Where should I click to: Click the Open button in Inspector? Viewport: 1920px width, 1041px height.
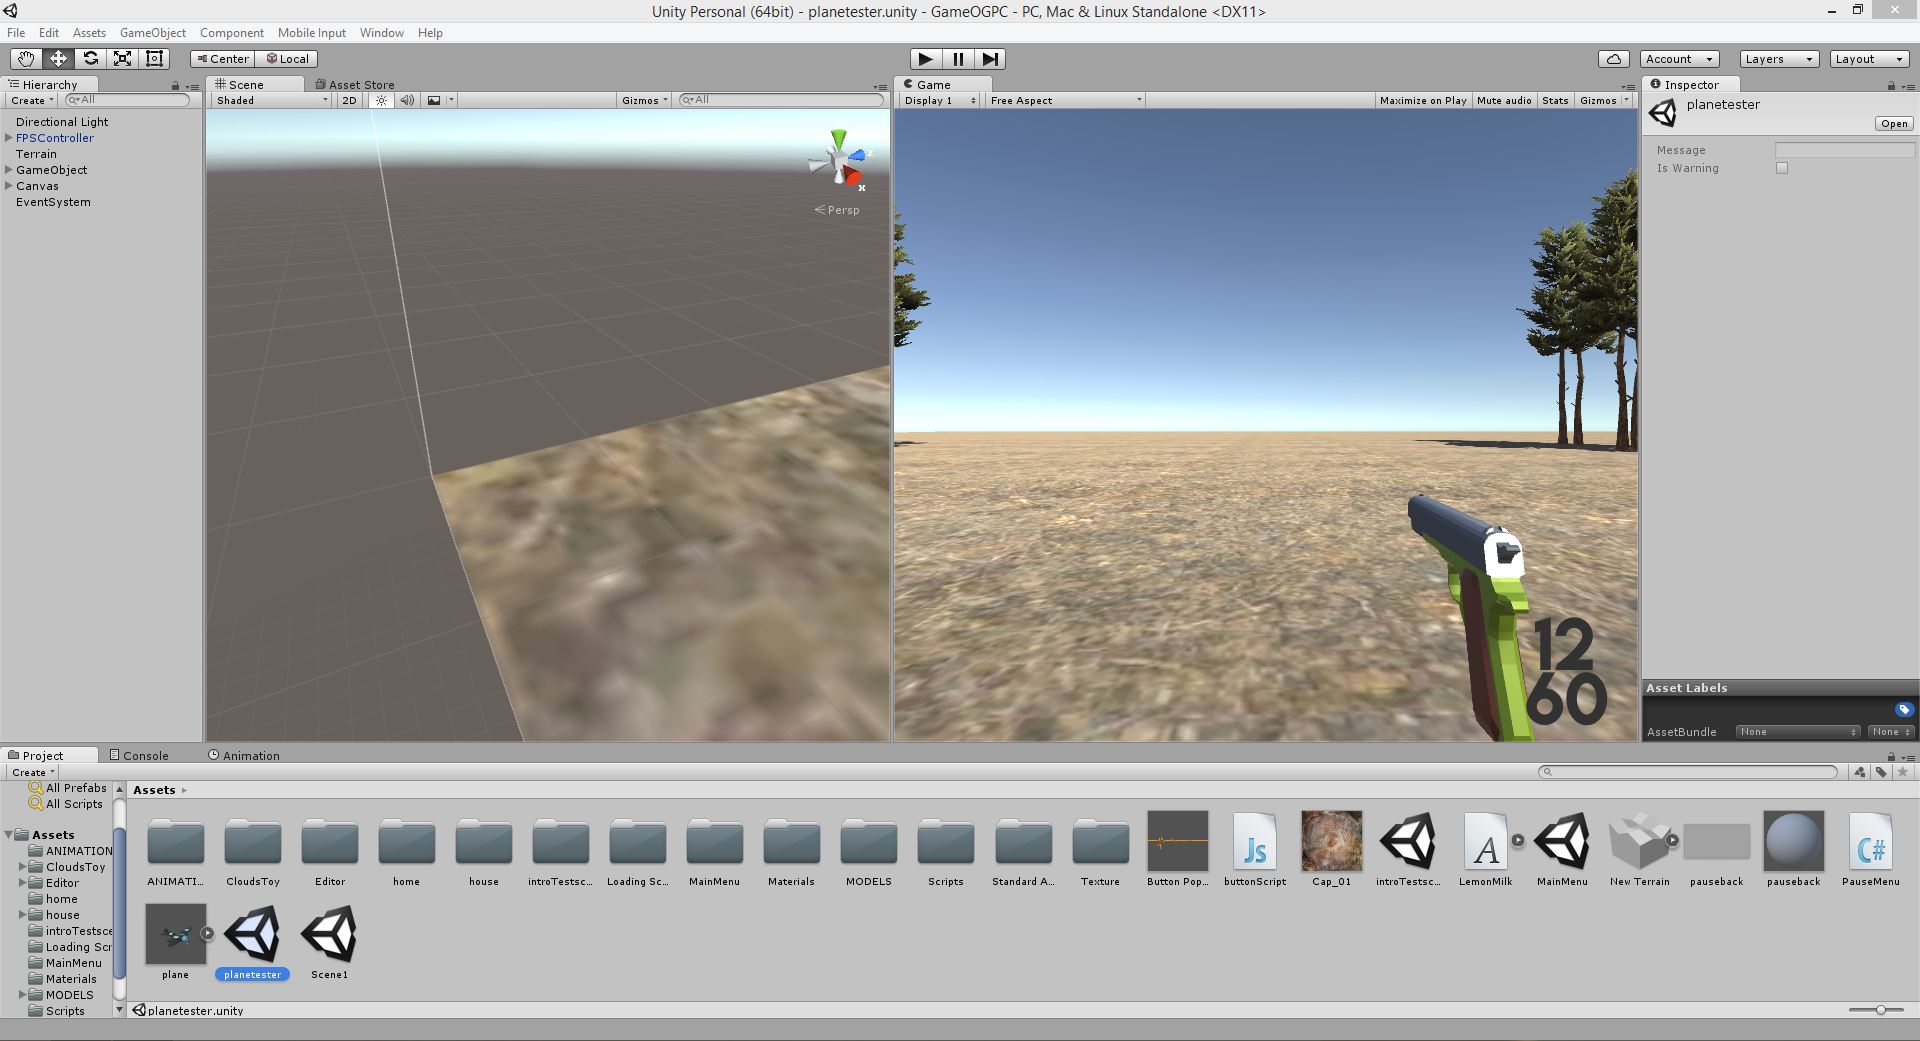click(x=1893, y=122)
